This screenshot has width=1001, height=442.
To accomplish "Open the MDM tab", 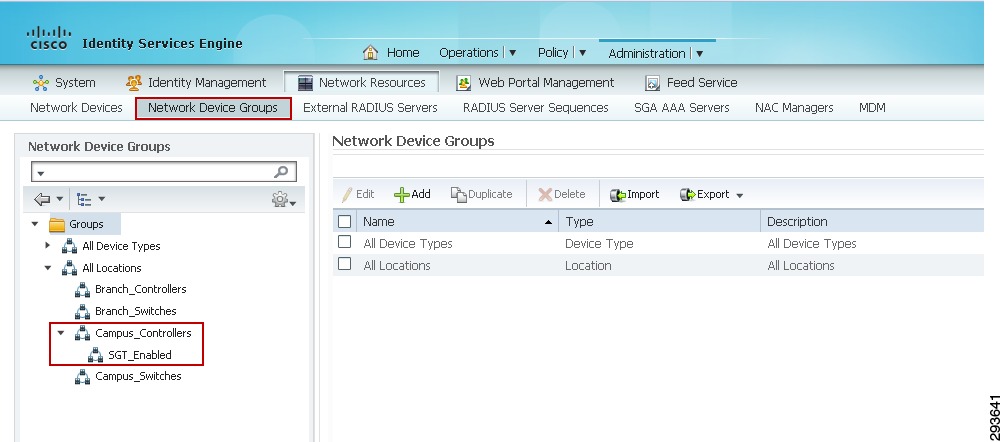I will (872, 108).
